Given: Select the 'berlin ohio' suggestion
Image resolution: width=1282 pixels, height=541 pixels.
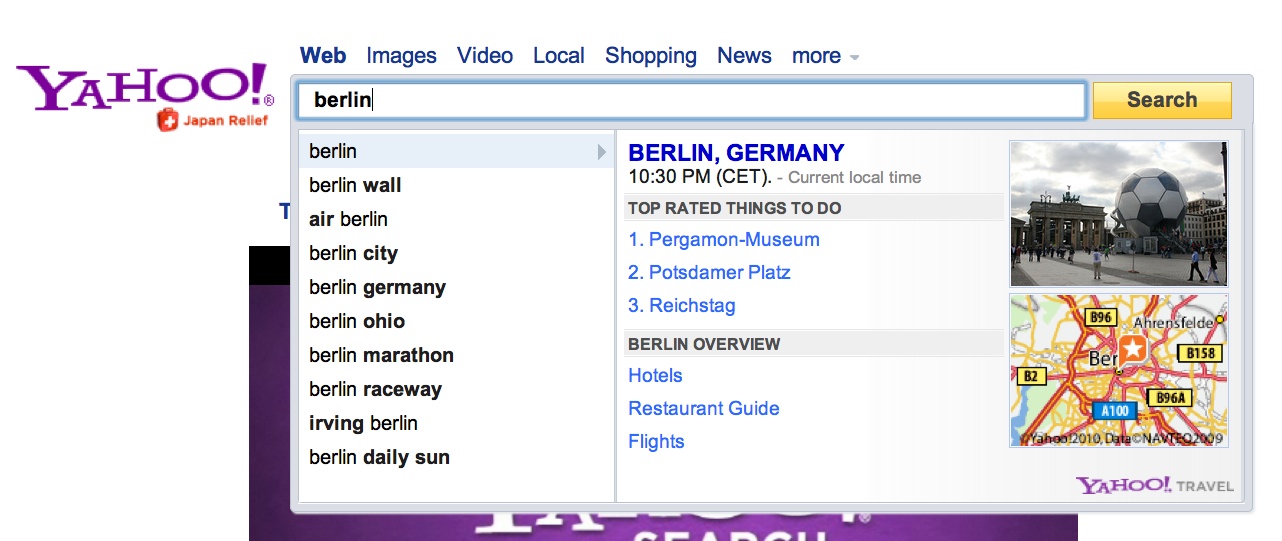Looking at the screenshot, I should tap(457, 322).
